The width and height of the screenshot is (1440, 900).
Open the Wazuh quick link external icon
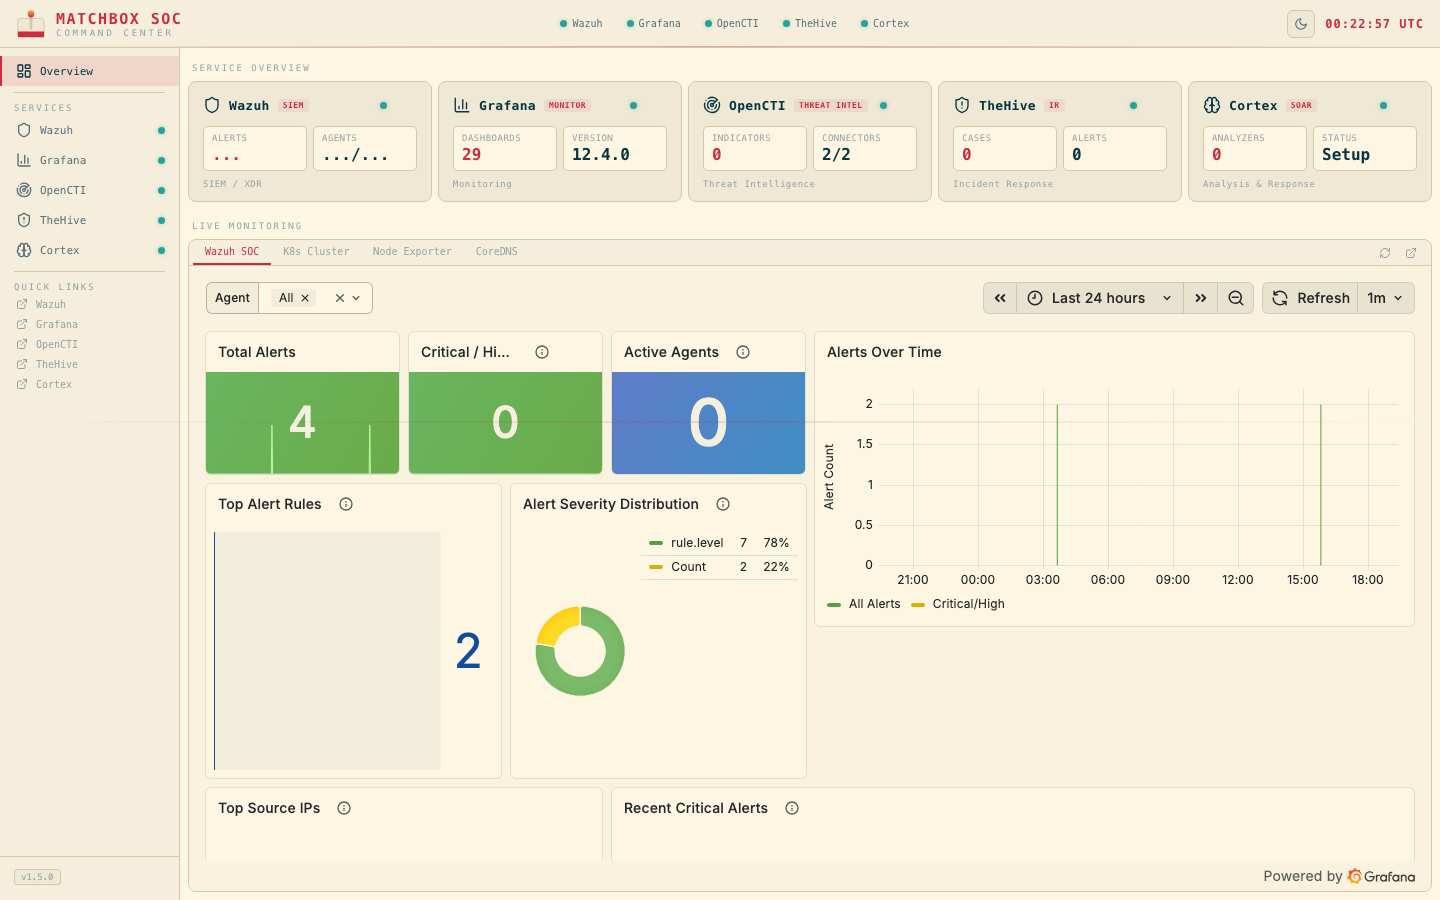tap(22, 304)
